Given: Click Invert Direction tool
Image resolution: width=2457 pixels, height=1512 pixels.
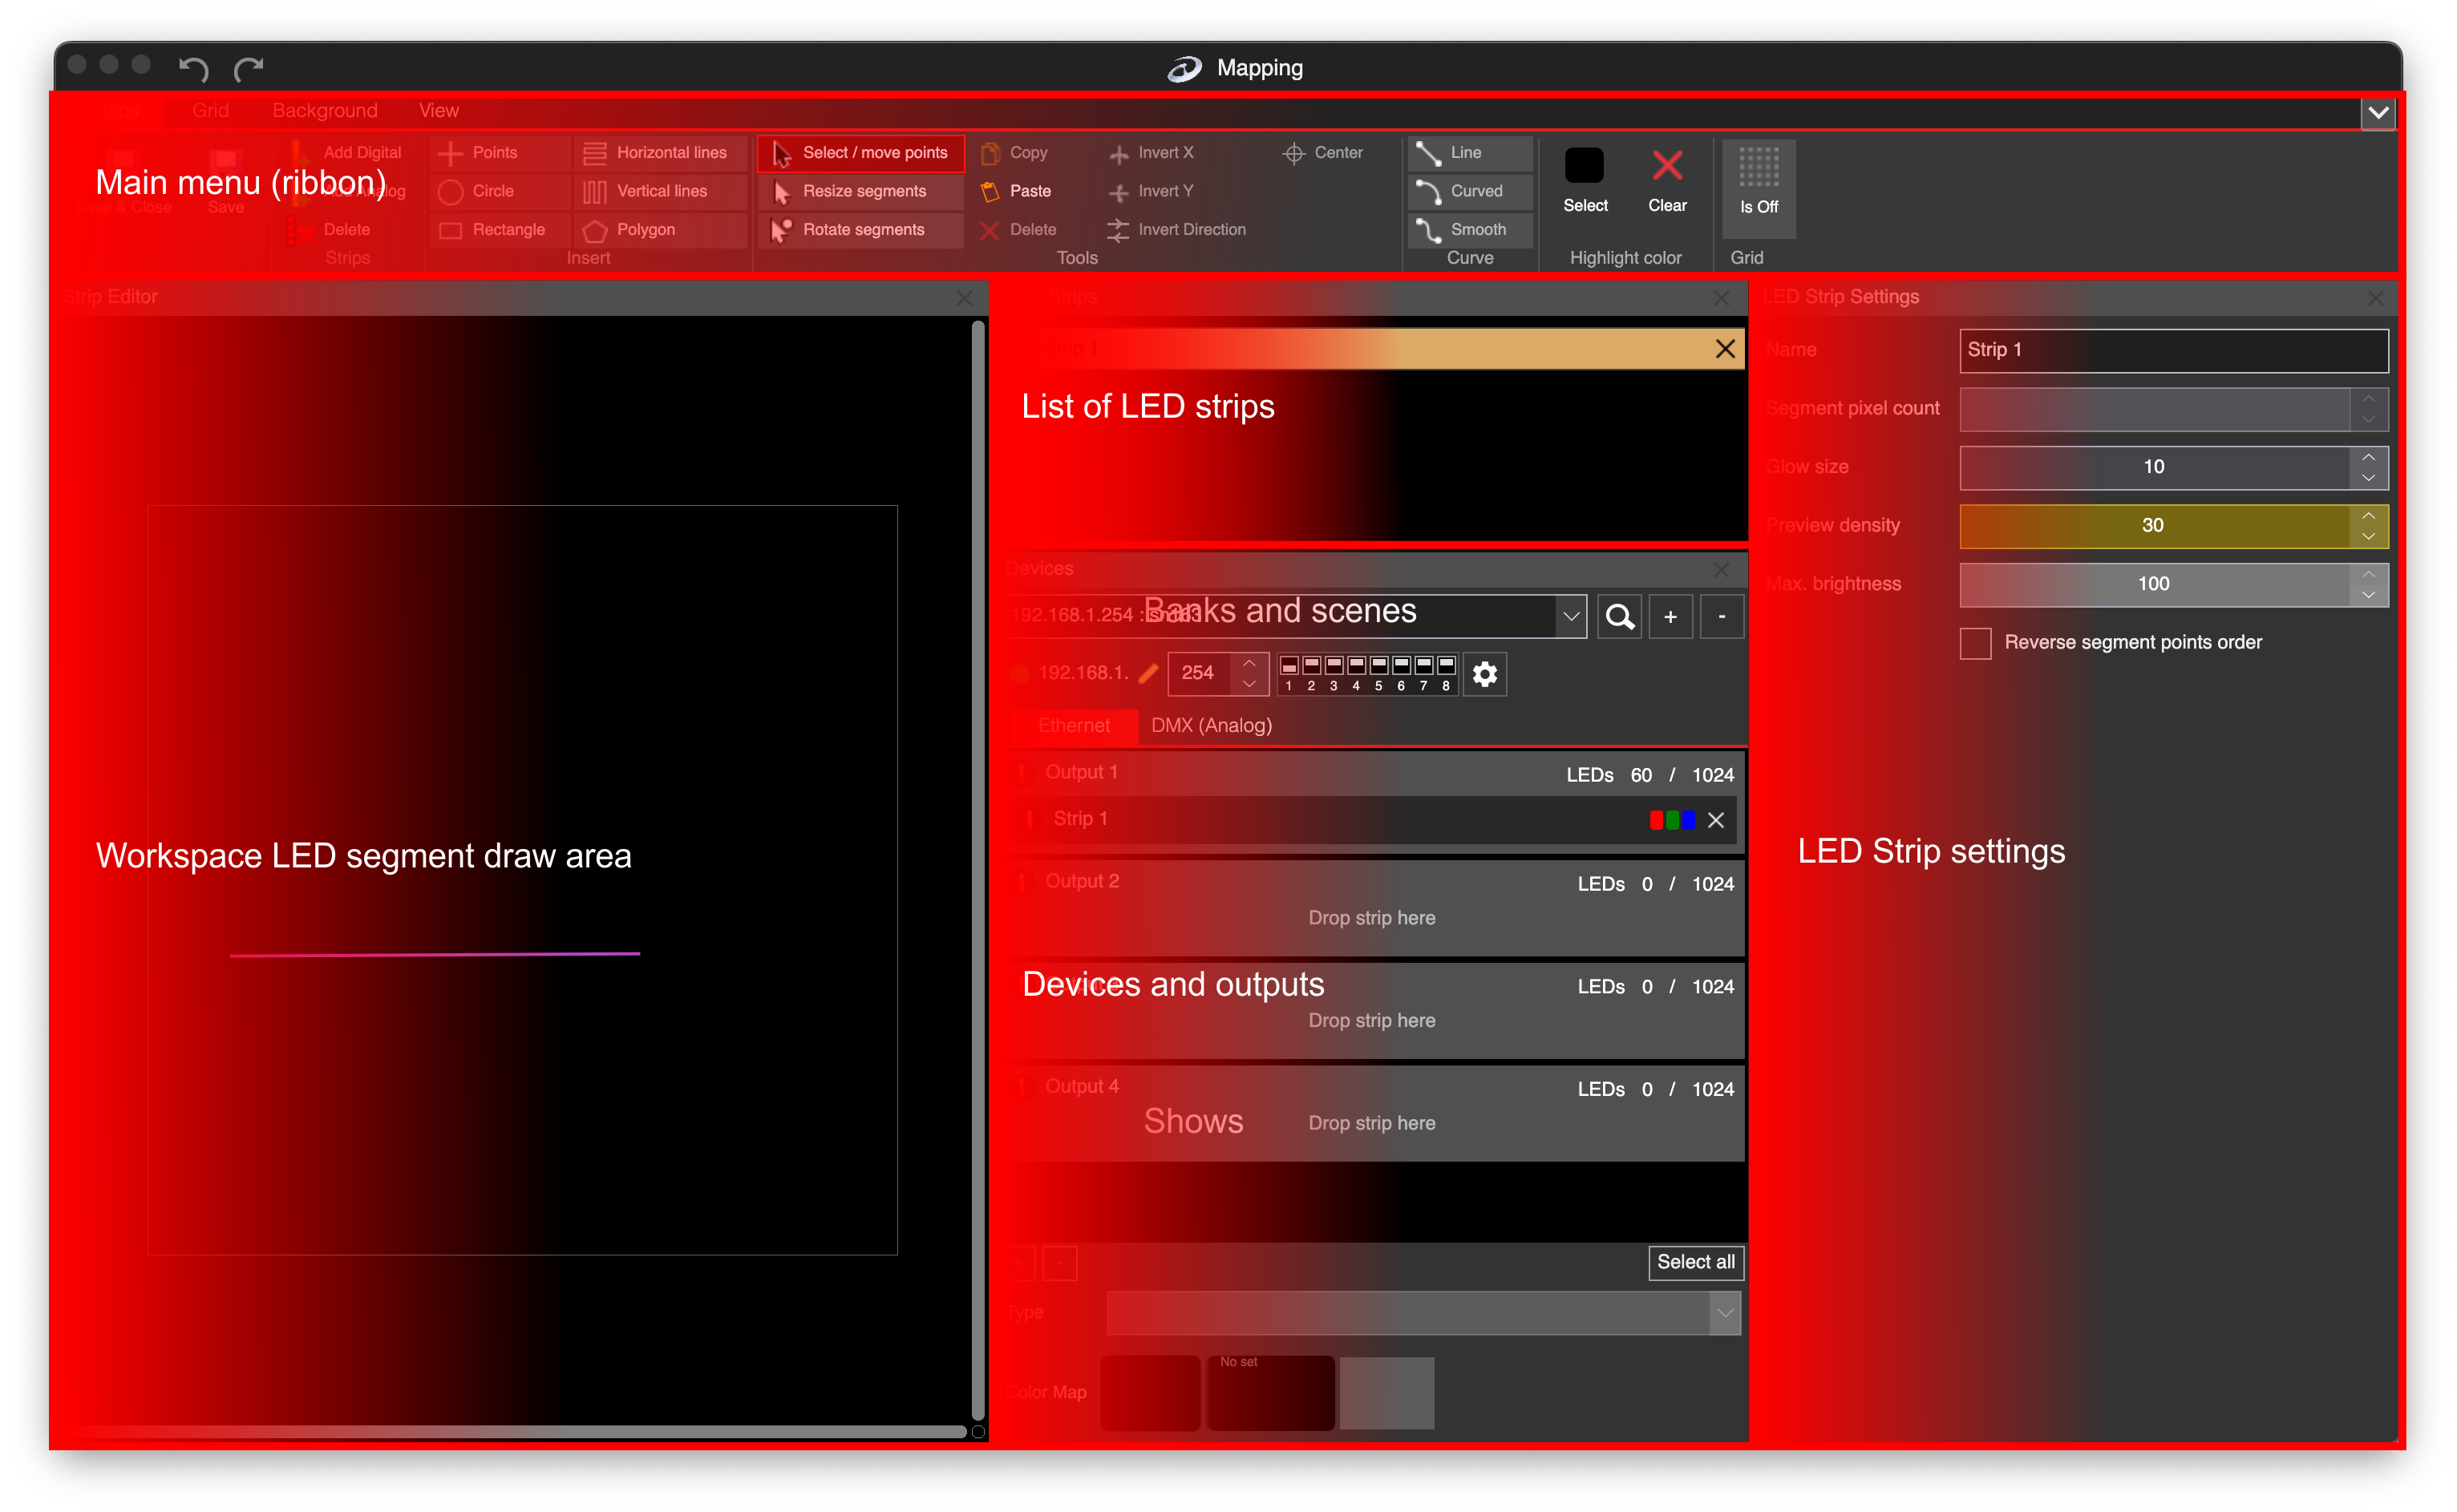Looking at the screenshot, I should tap(1177, 229).
